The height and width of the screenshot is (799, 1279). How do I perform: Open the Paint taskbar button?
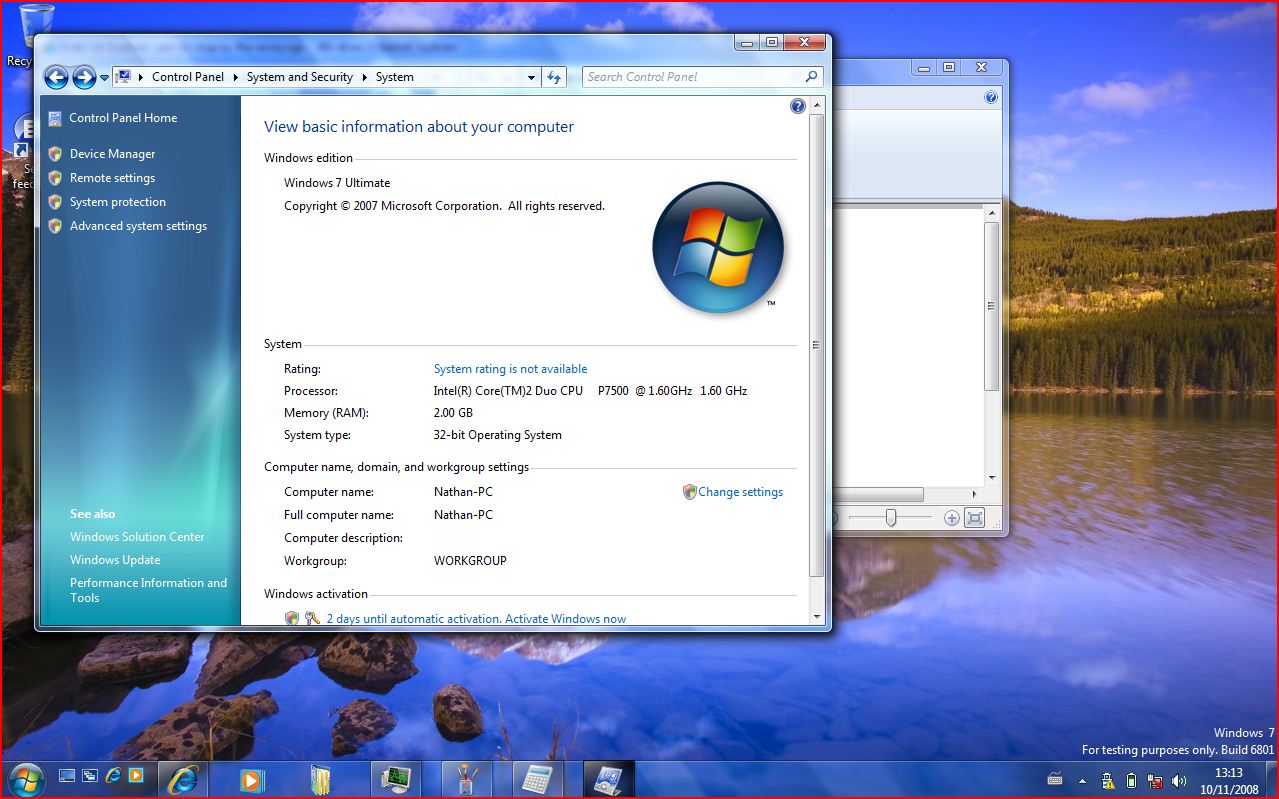click(x=467, y=779)
